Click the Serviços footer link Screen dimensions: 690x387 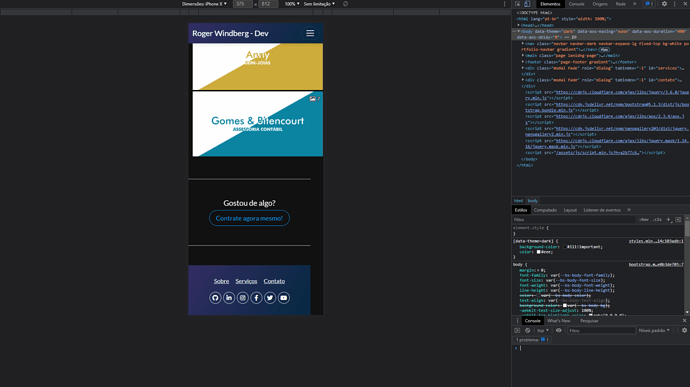(246, 281)
